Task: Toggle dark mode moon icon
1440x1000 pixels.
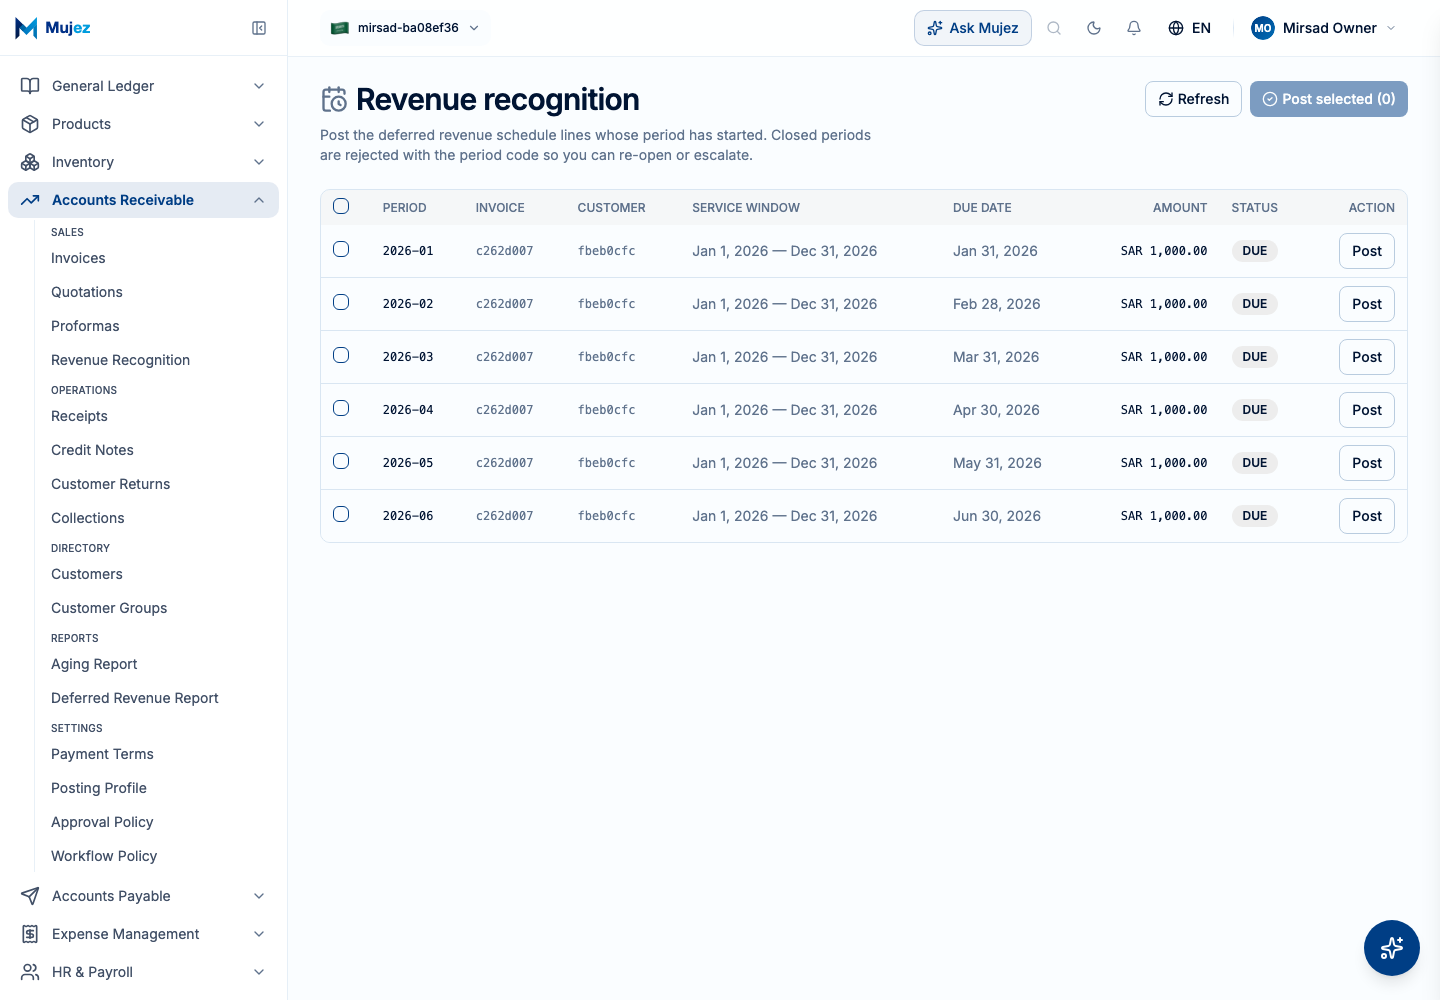Action: [x=1094, y=28]
